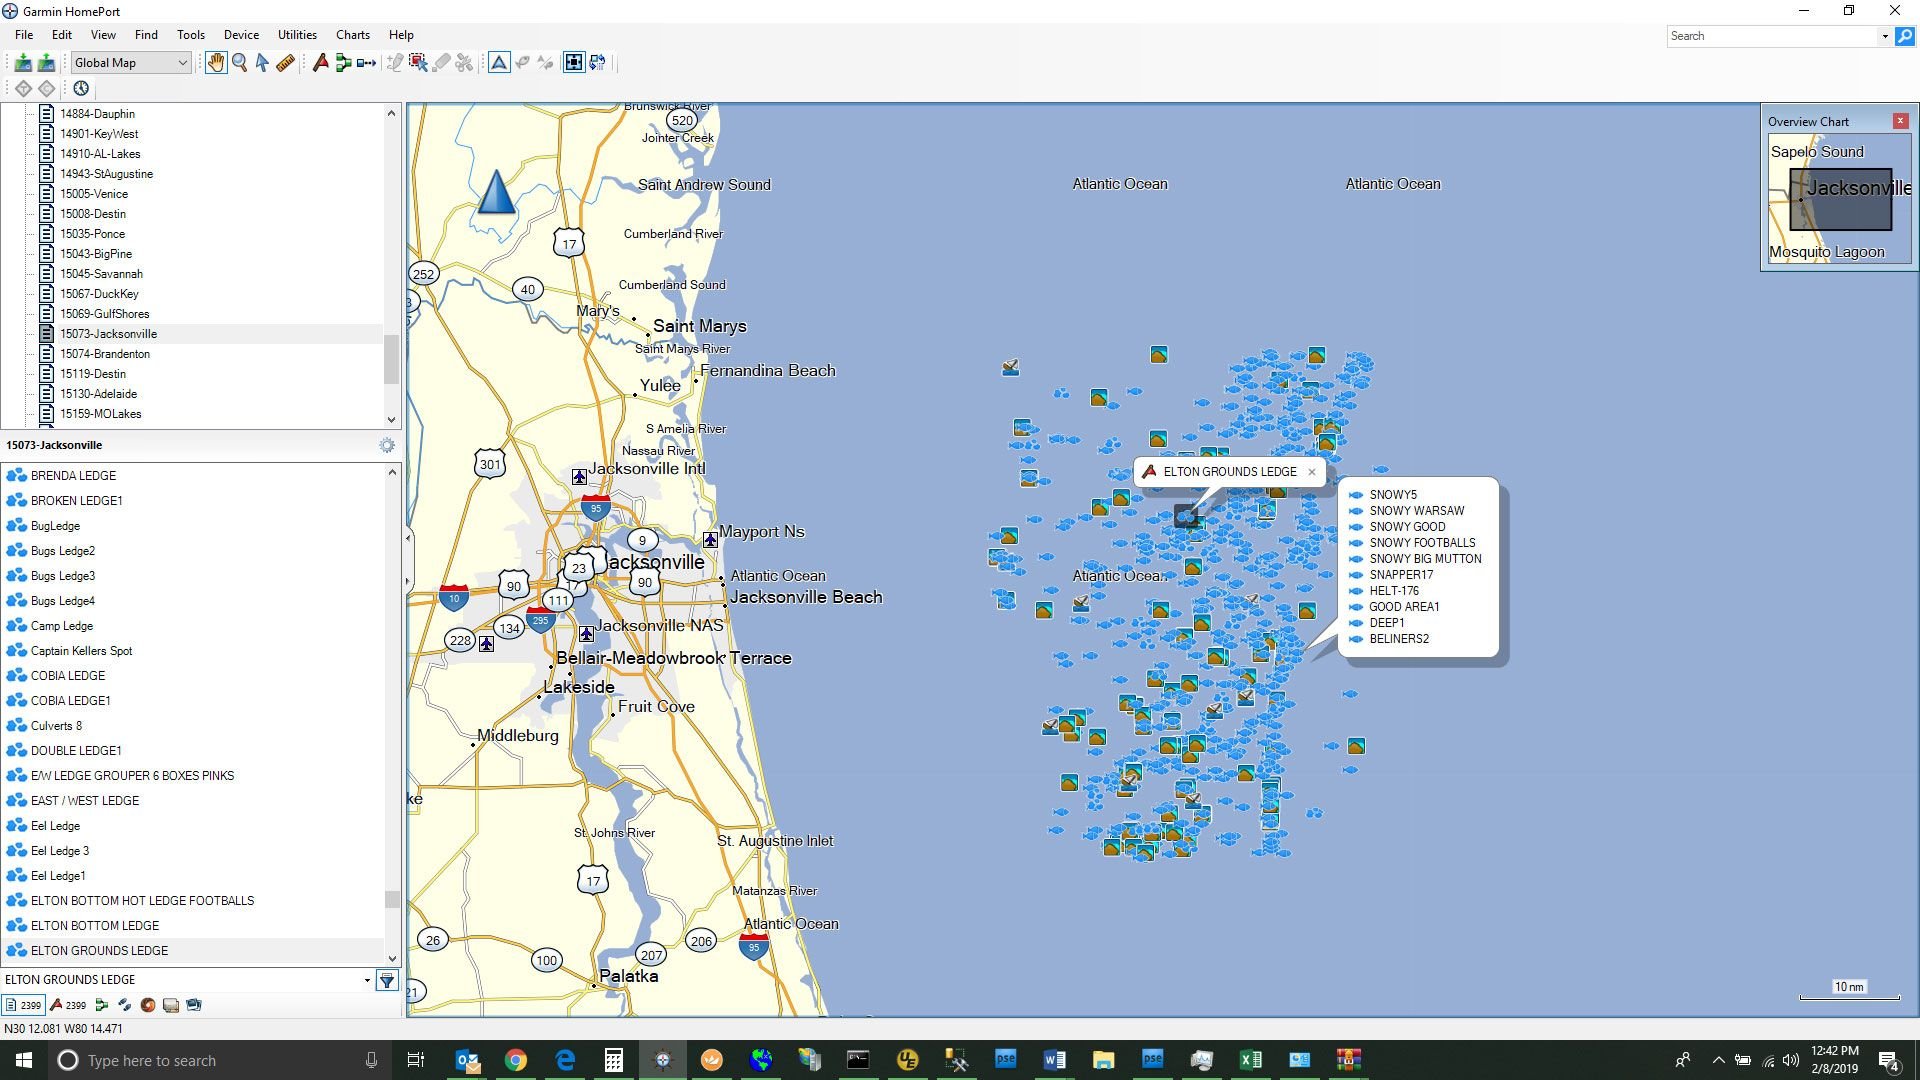Select the move point tool
The height and width of the screenshot is (1080, 1920).
click(418, 63)
